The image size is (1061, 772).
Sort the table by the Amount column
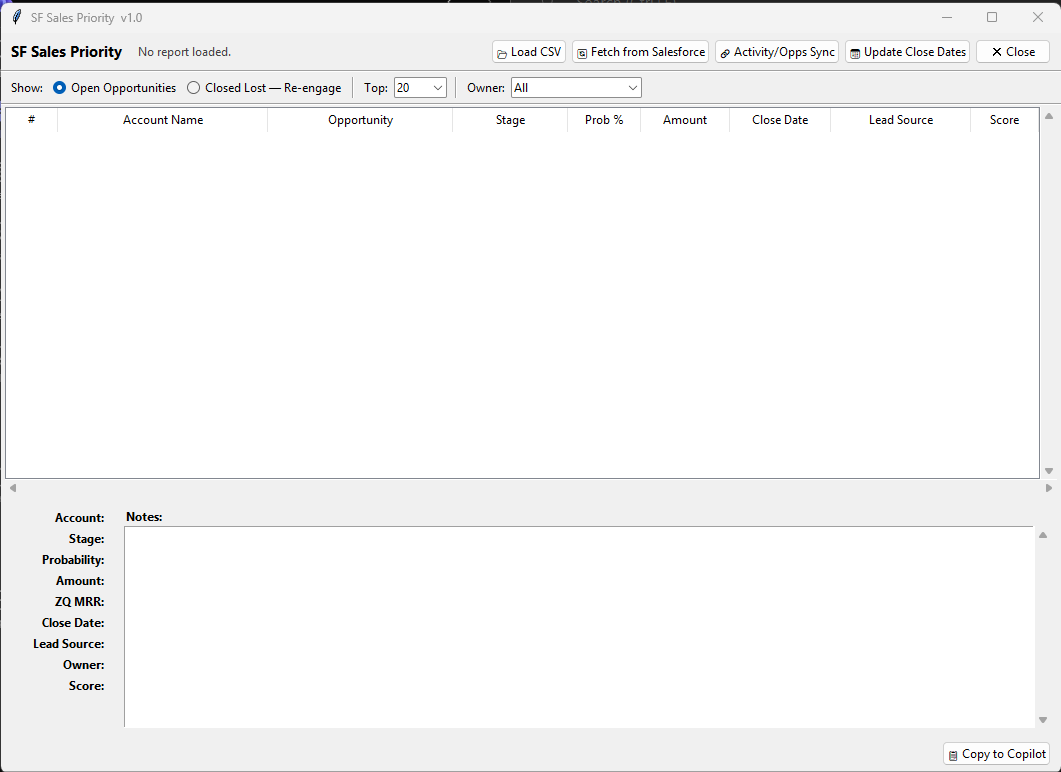pyautogui.click(x=684, y=120)
